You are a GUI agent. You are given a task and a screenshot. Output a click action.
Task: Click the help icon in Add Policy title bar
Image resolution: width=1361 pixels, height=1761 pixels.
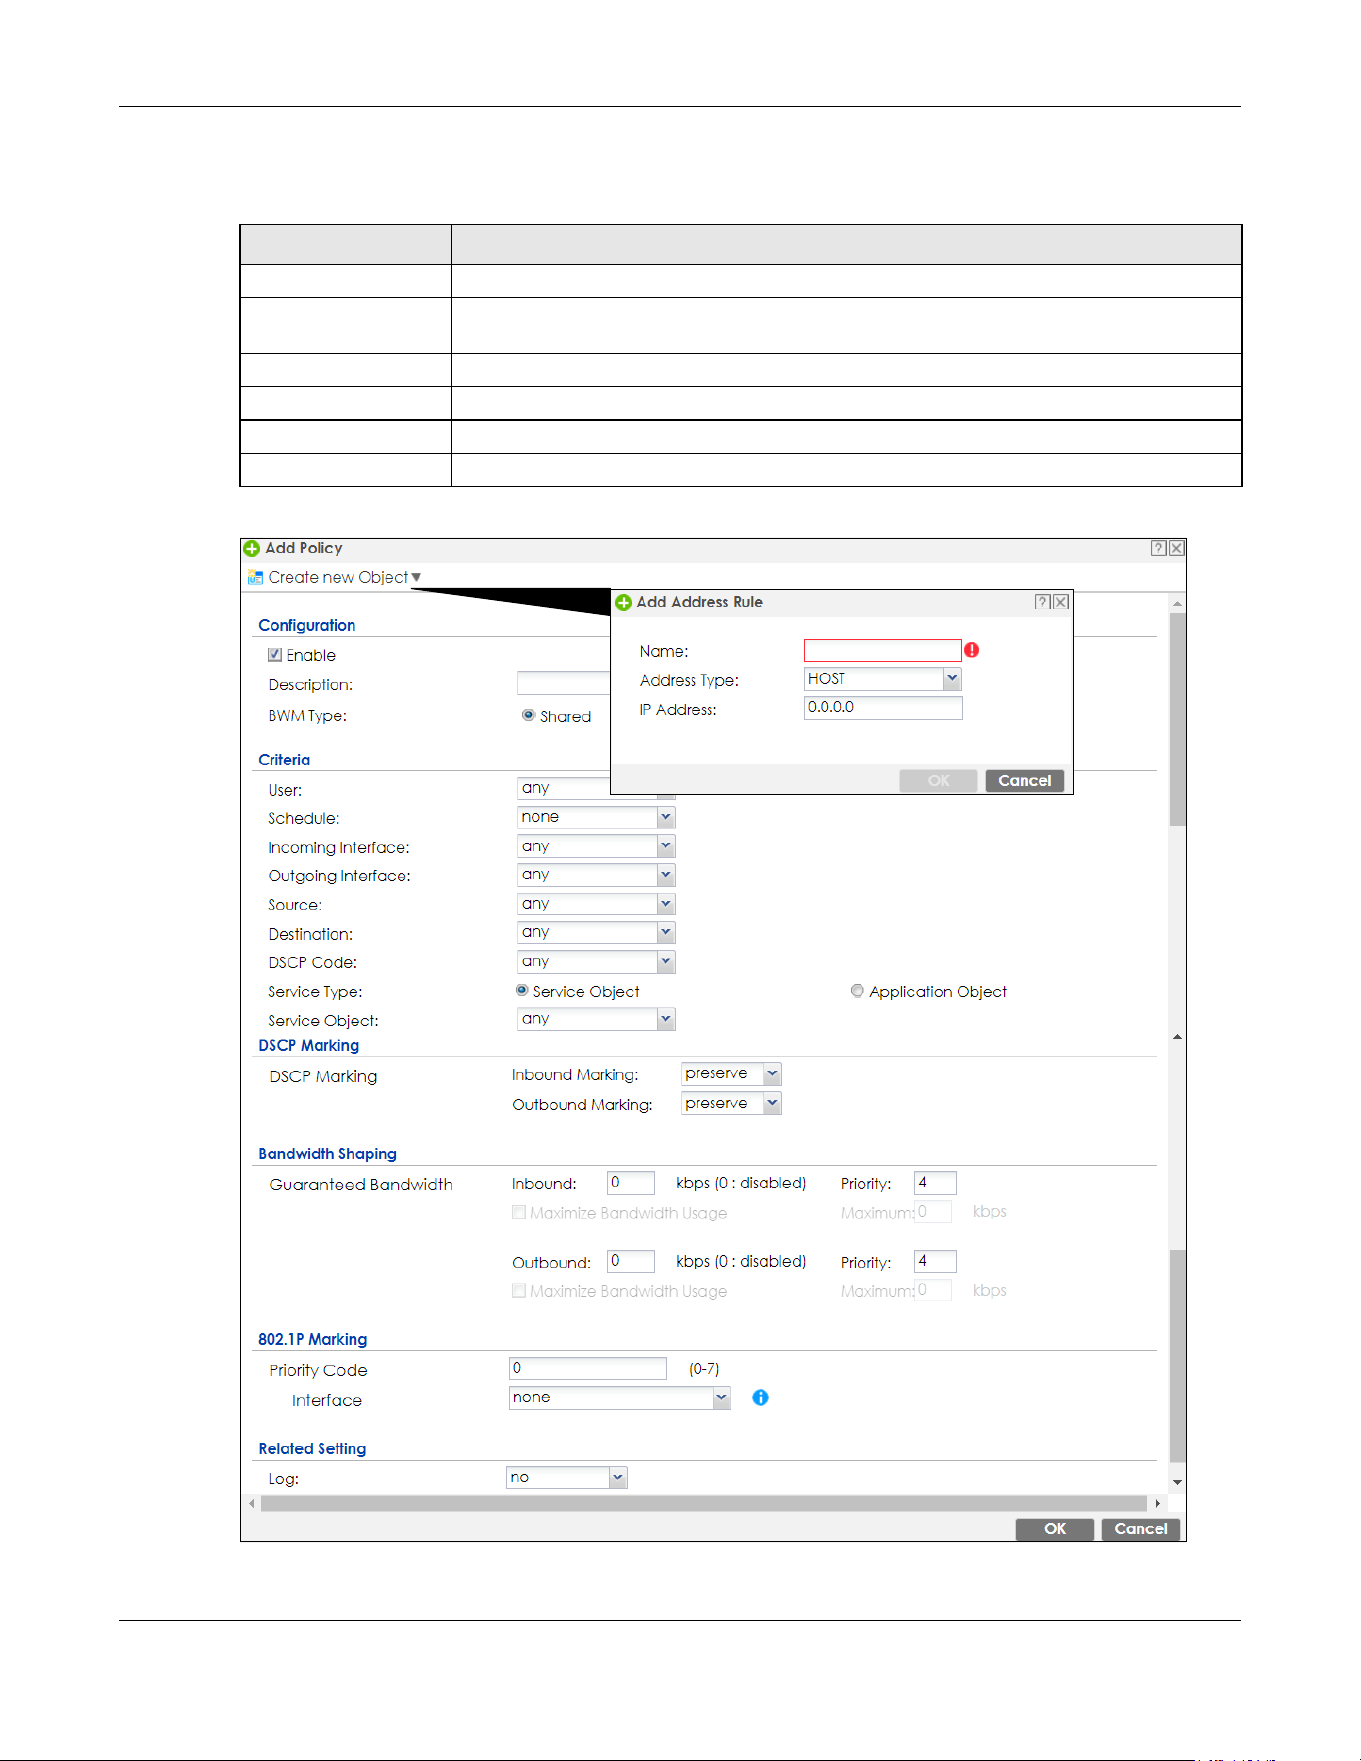pos(1158,548)
